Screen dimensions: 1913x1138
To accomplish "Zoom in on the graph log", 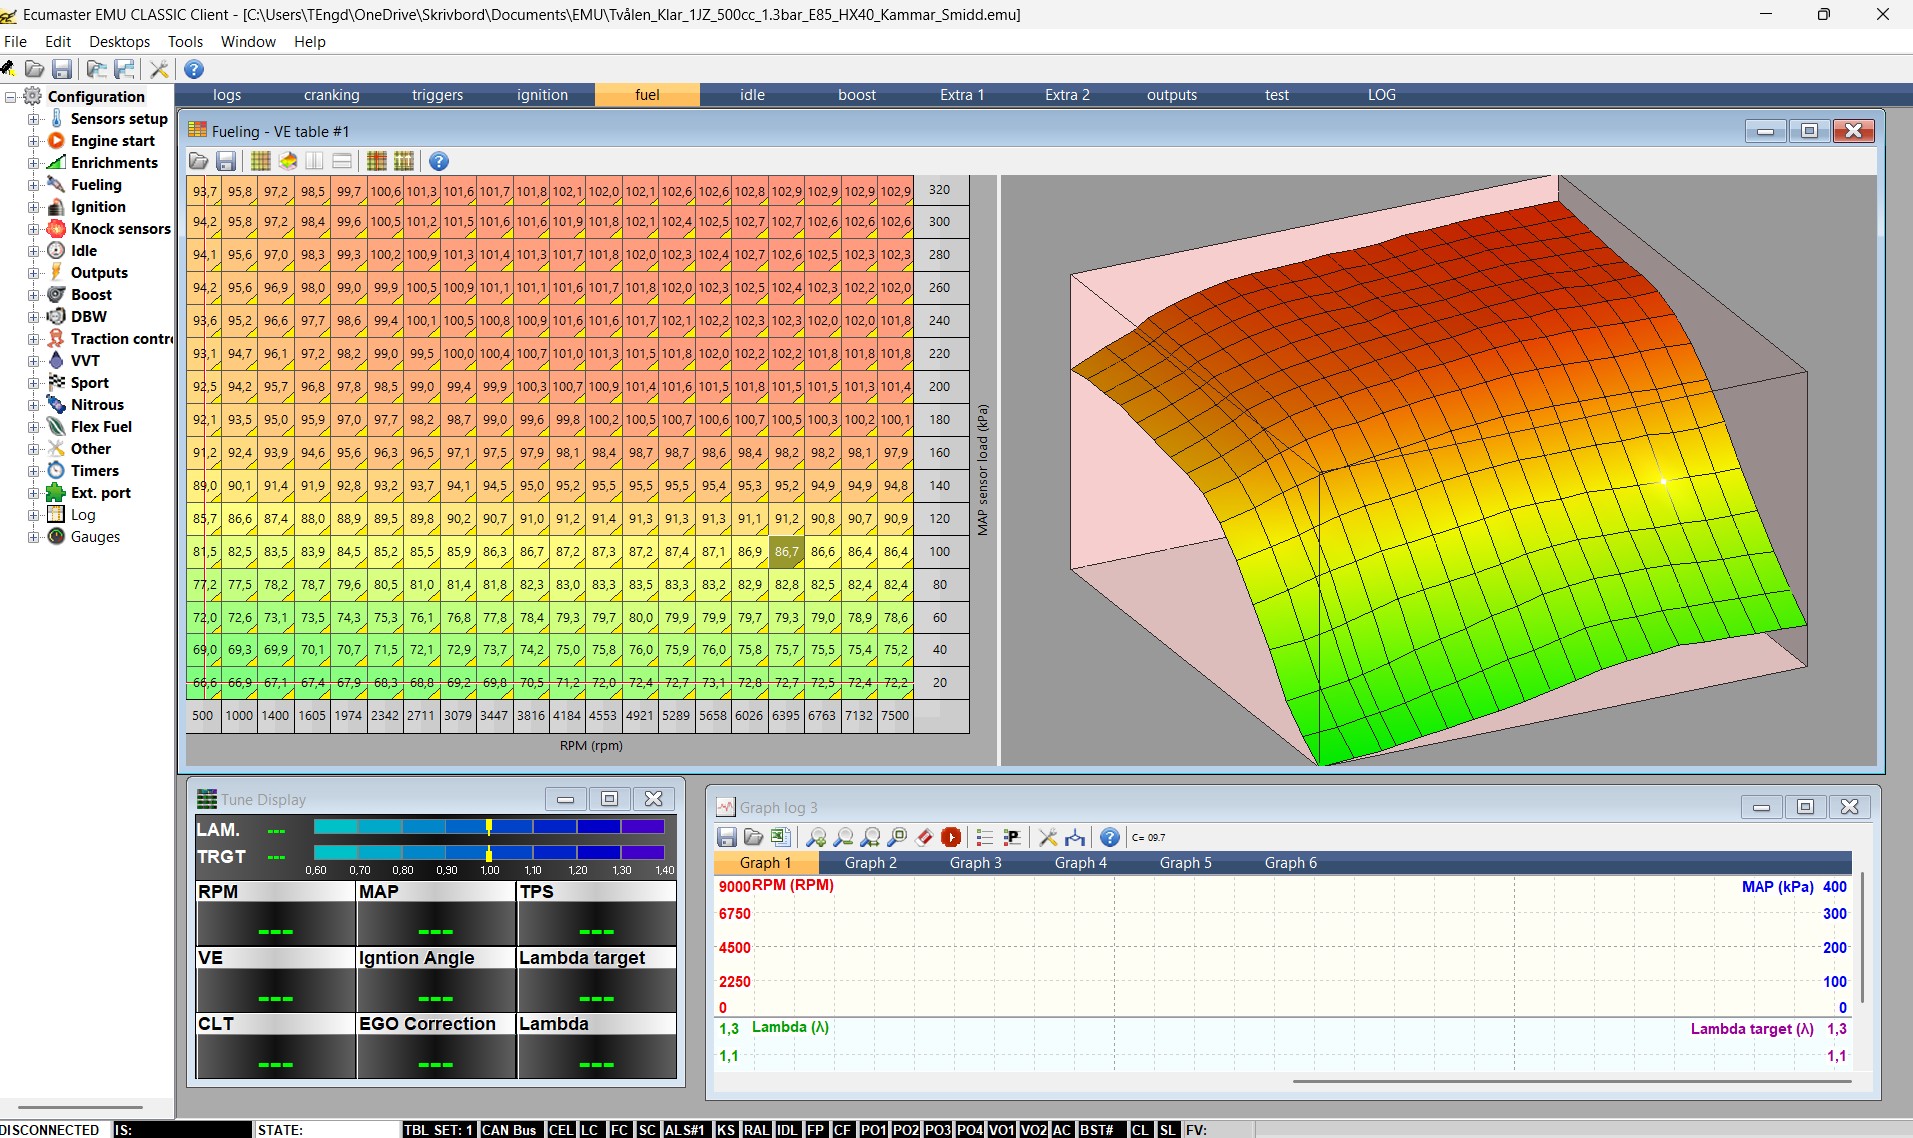I will 816,837.
